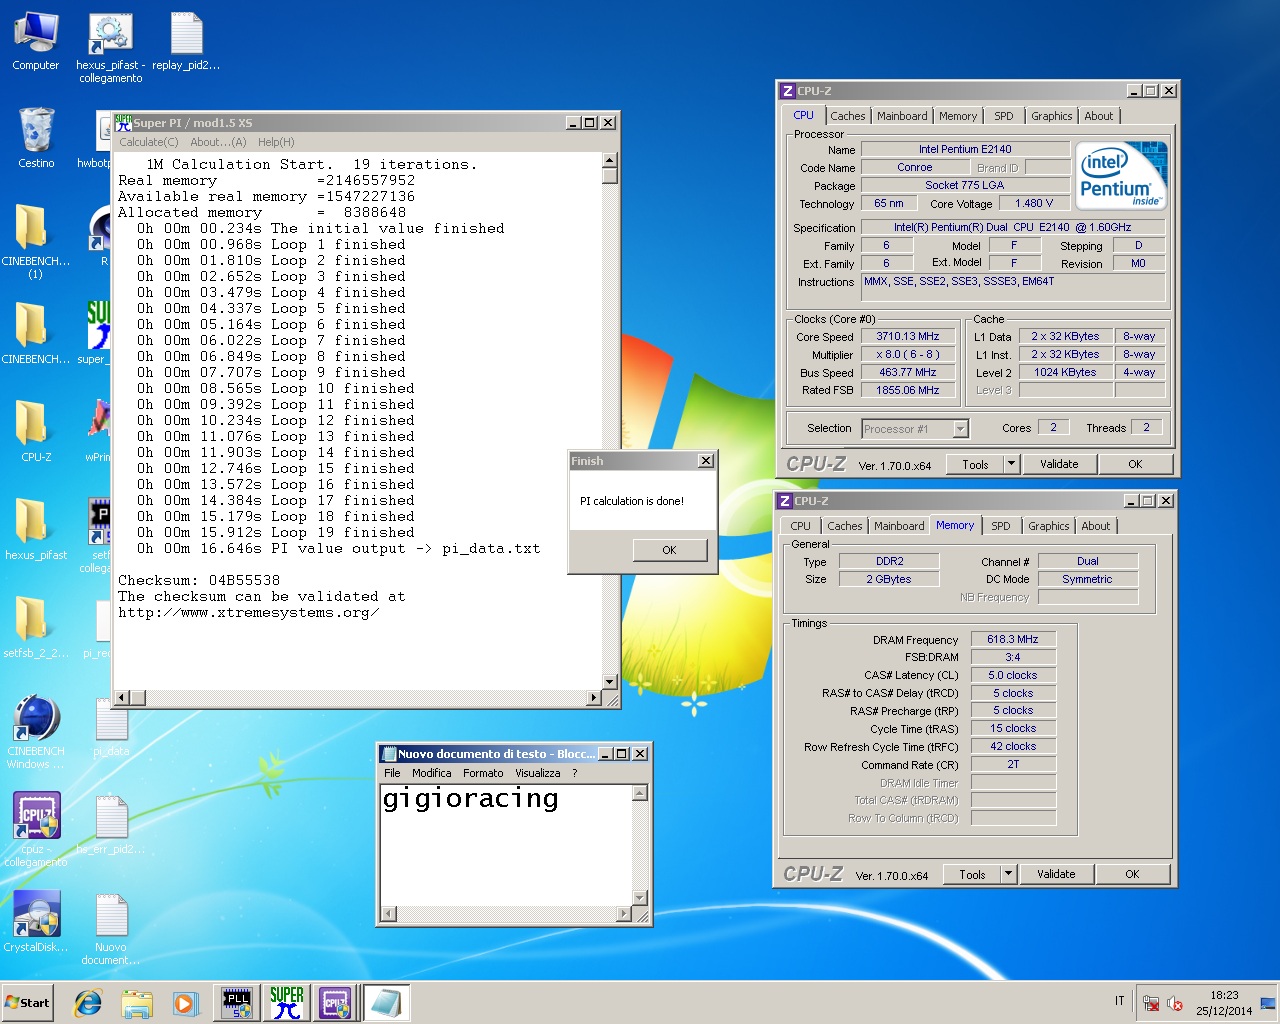
Task: Click Validate in lower CPU-Z window
Action: (1056, 874)
